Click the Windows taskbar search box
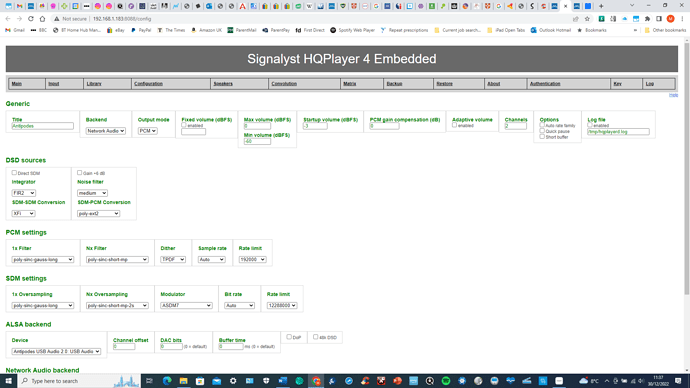Image resolution: width=690 pixels, height=388 pixels. (79, 381)
